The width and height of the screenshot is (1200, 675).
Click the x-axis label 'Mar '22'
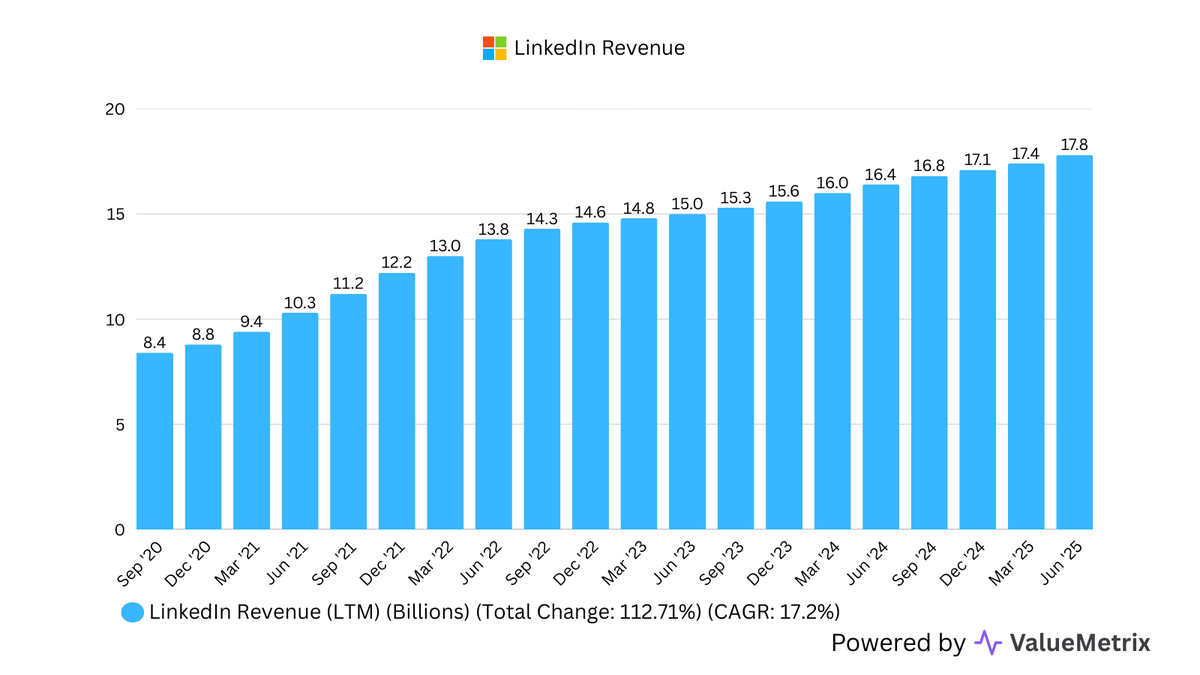coord(433,563)
